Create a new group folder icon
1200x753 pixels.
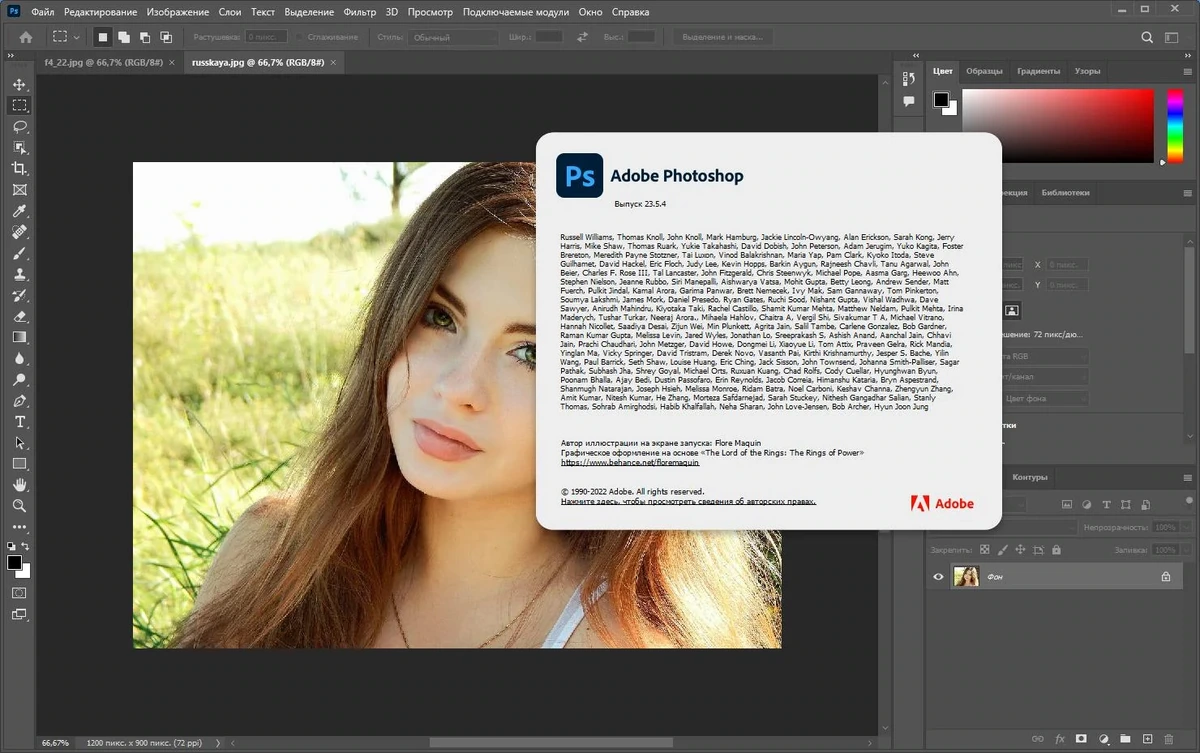tap(1125, 740)
